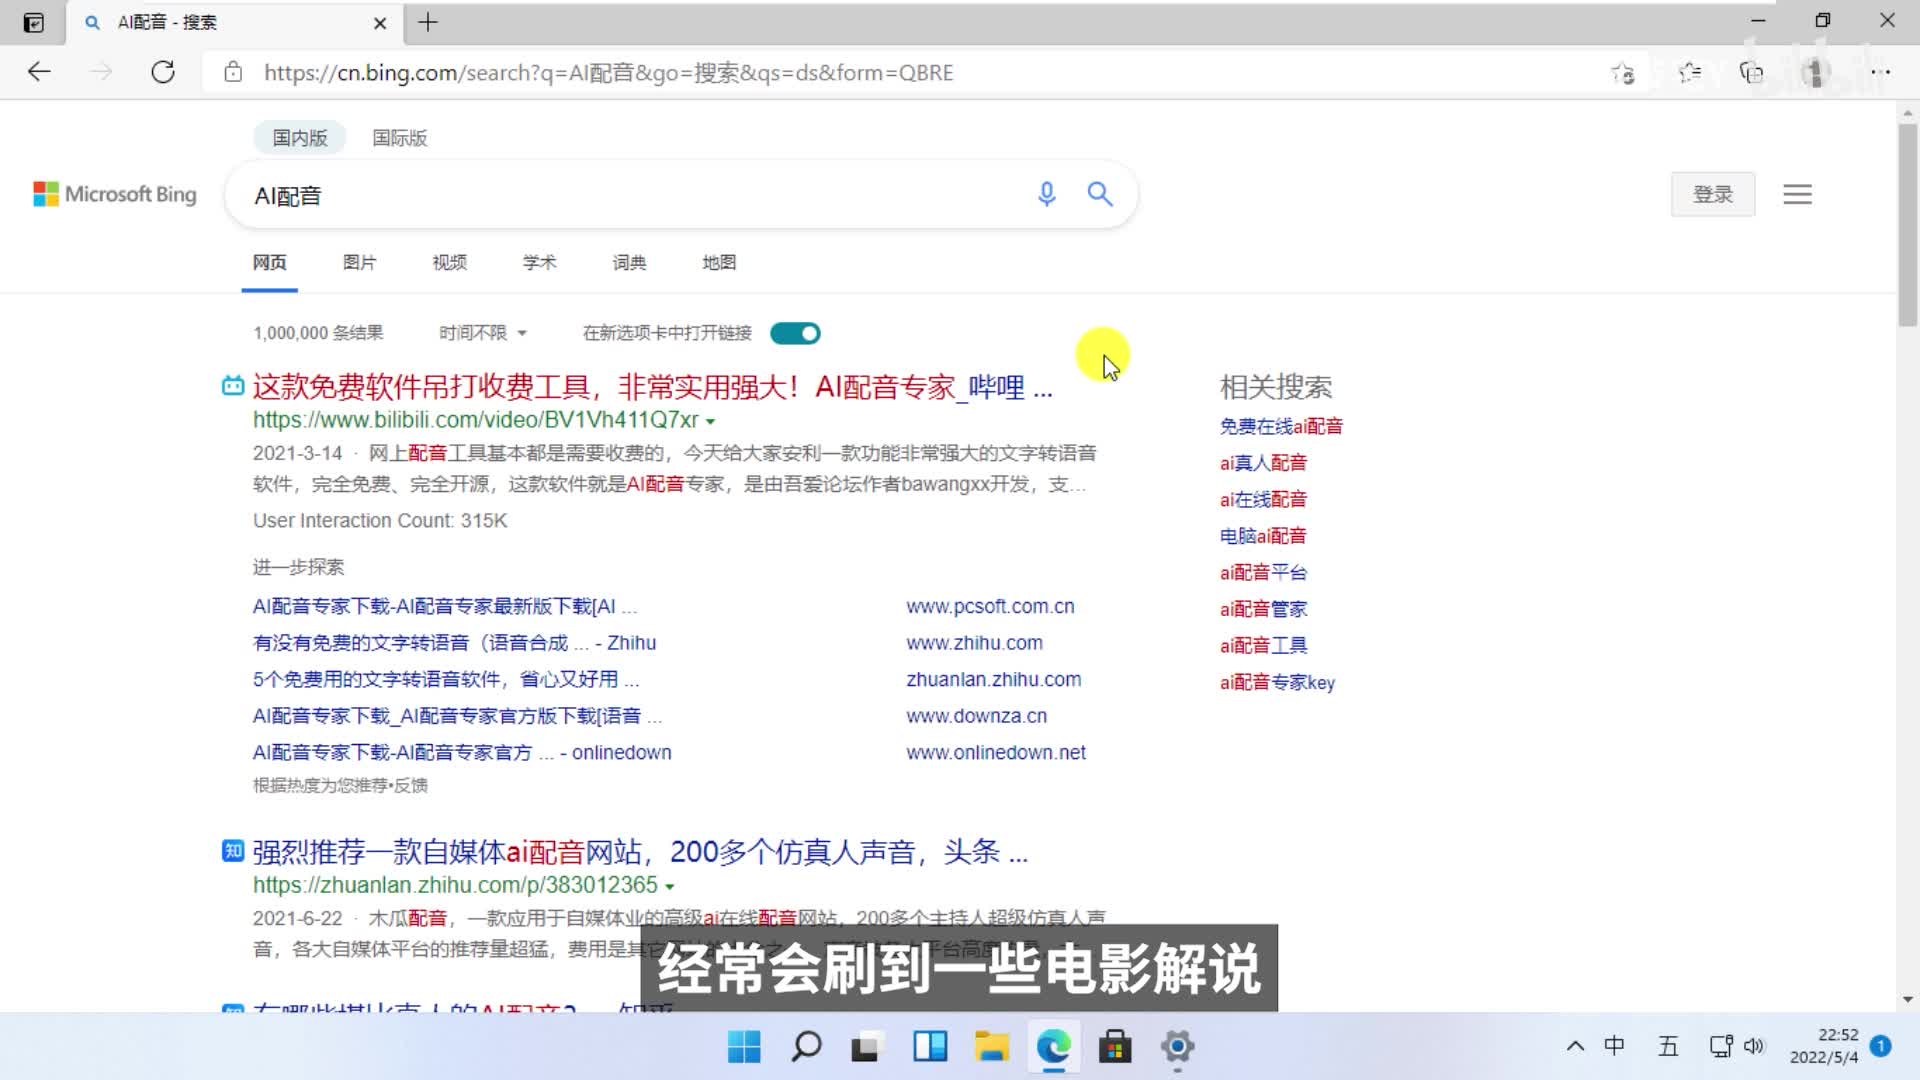Expand the 时间不限 time filter dropdown
The height and width of the screenshot is (1080, 1920).
(x=483, y=333)
